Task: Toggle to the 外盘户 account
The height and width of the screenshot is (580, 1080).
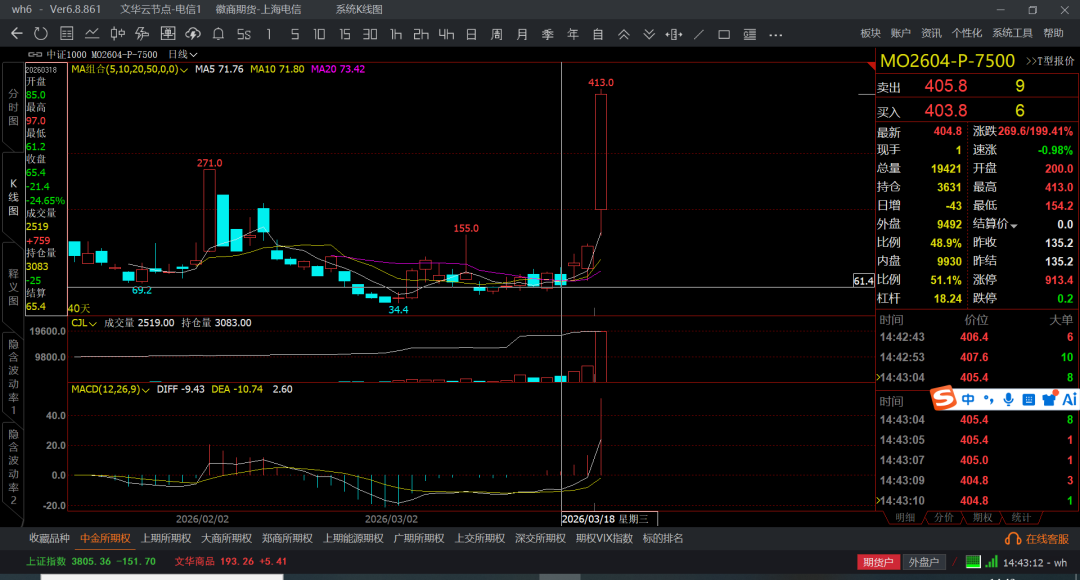Action: (923, 562)
